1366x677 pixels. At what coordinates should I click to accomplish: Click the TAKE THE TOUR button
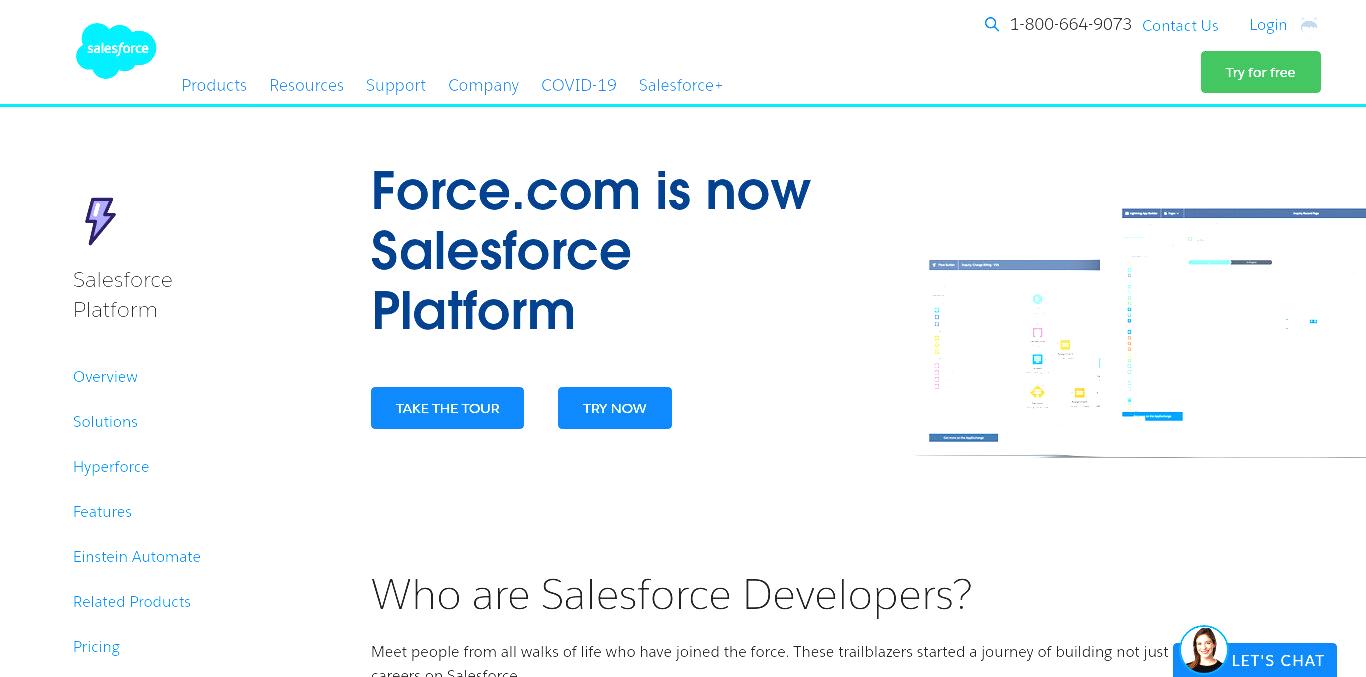[447, 408]
